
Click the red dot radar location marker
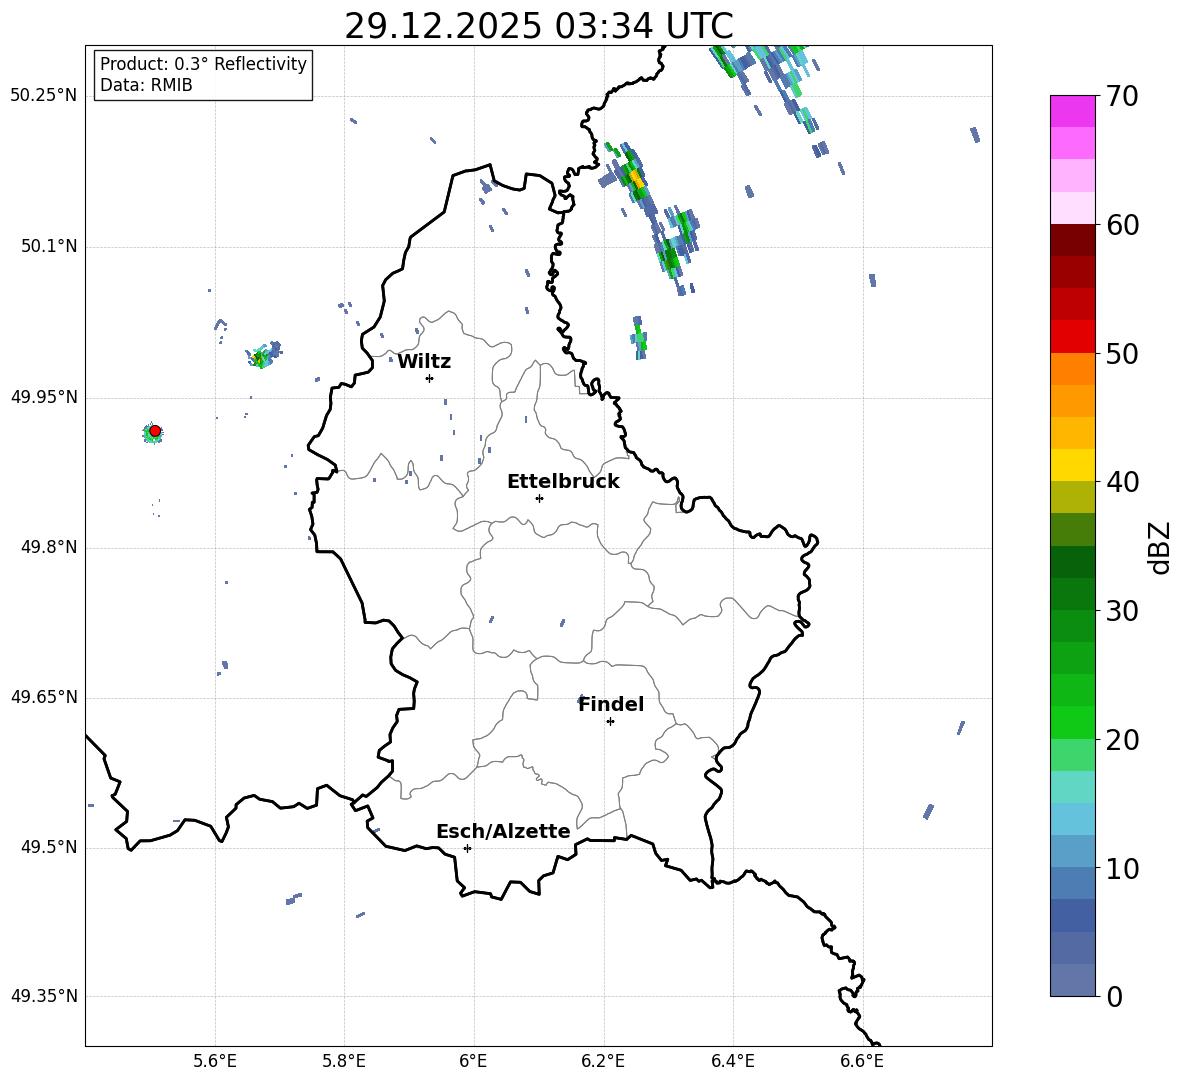155,431
